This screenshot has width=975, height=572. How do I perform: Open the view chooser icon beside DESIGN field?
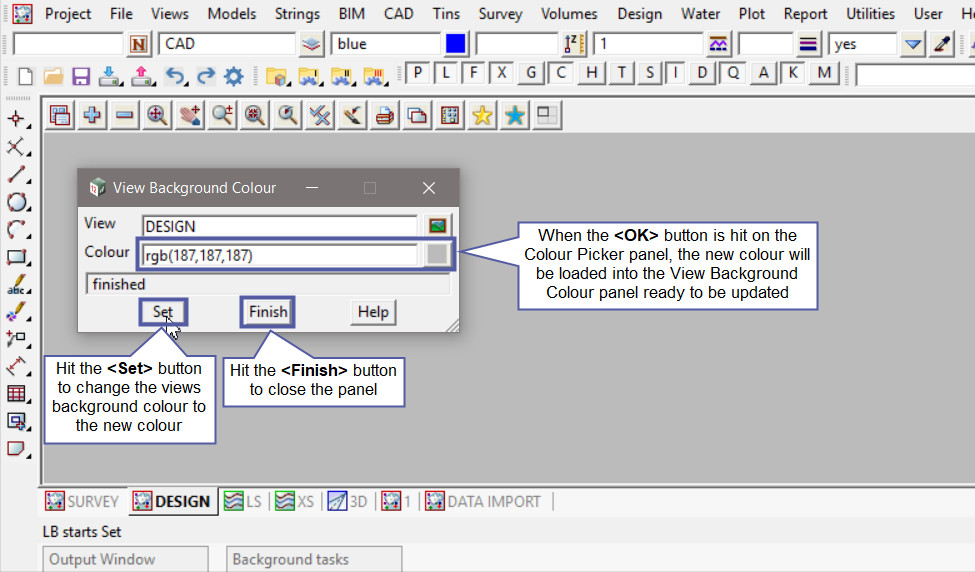pos(437,225)
